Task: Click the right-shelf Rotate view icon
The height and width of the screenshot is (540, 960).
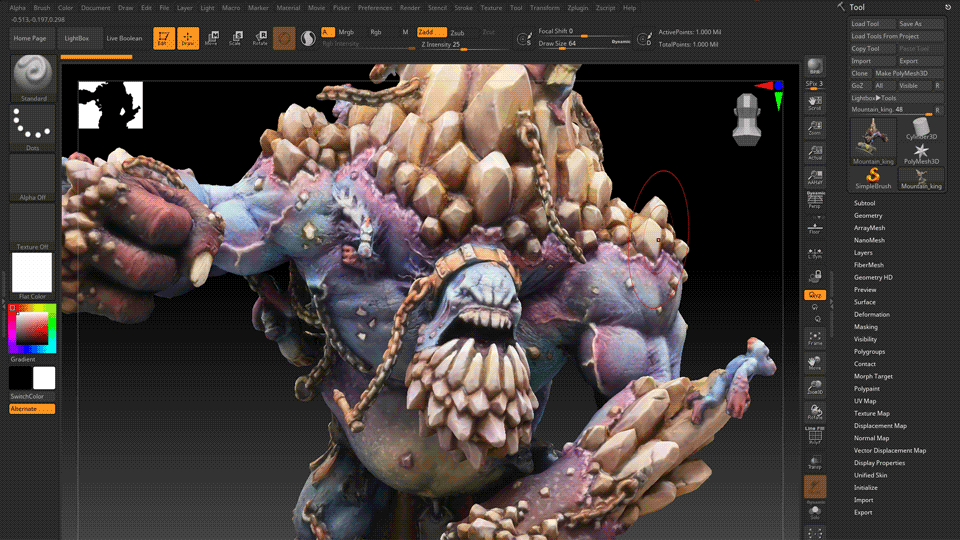Action: [814, 411]
